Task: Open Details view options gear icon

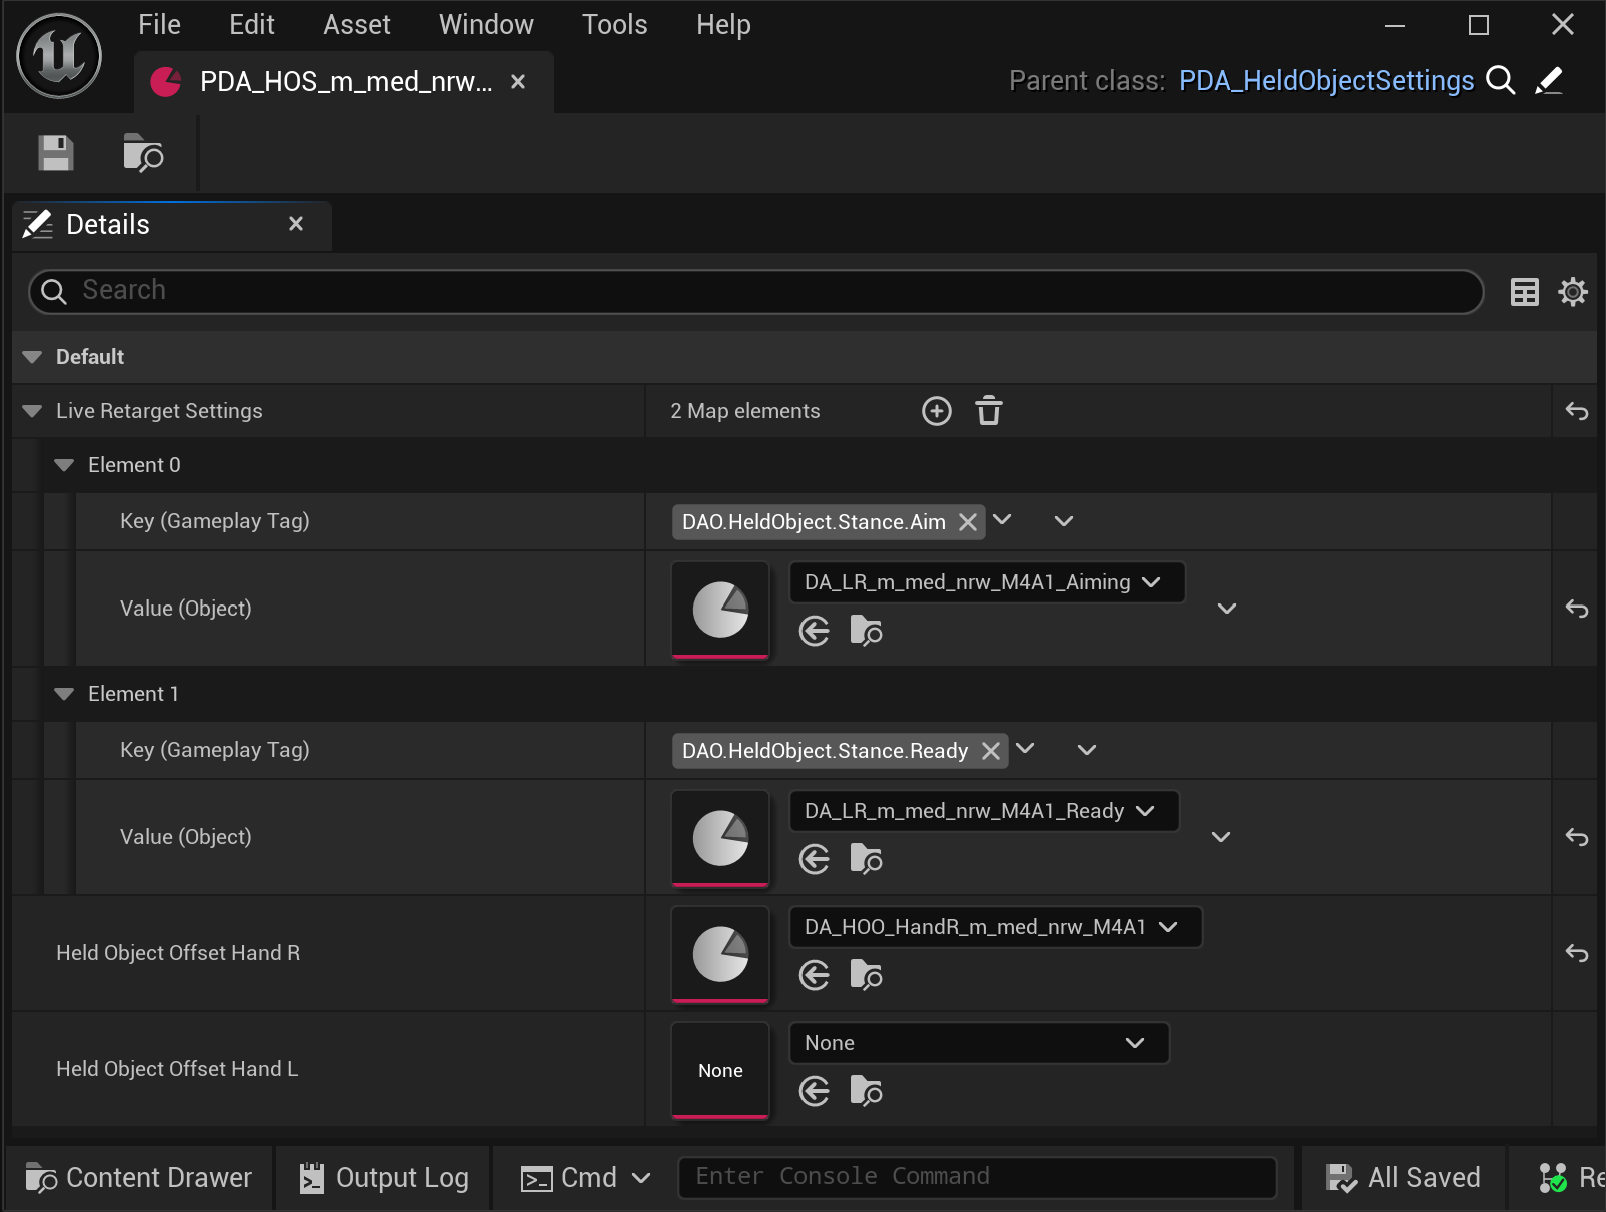Action: (1573, 292)
